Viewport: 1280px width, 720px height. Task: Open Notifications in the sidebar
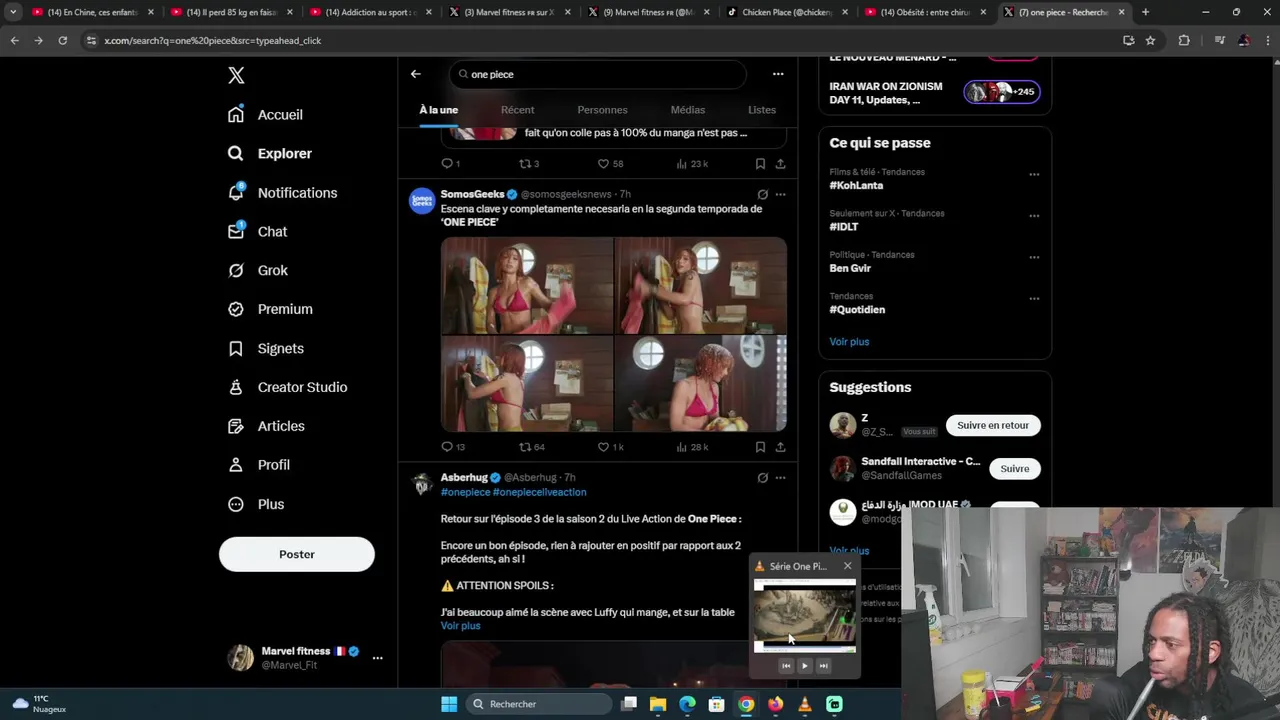point(282,192)
